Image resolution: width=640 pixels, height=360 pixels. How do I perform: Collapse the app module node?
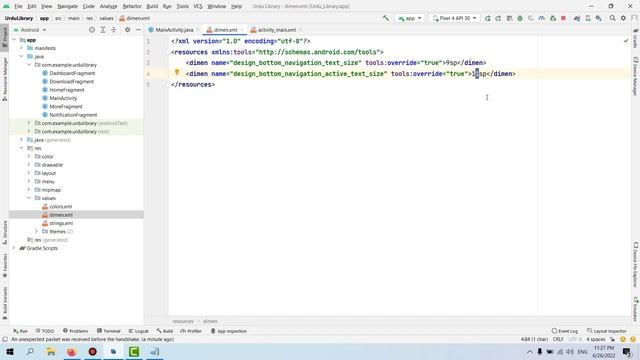pyautogui.click(x=14, y=40)
